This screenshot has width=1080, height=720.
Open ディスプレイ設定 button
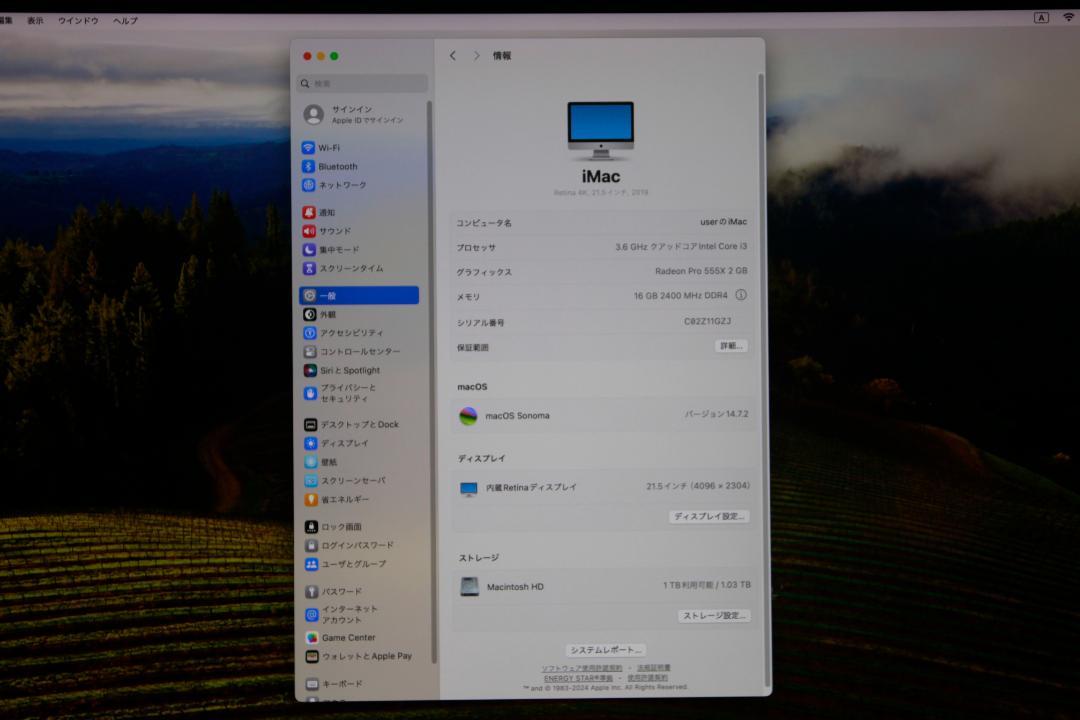pos(709,516)
